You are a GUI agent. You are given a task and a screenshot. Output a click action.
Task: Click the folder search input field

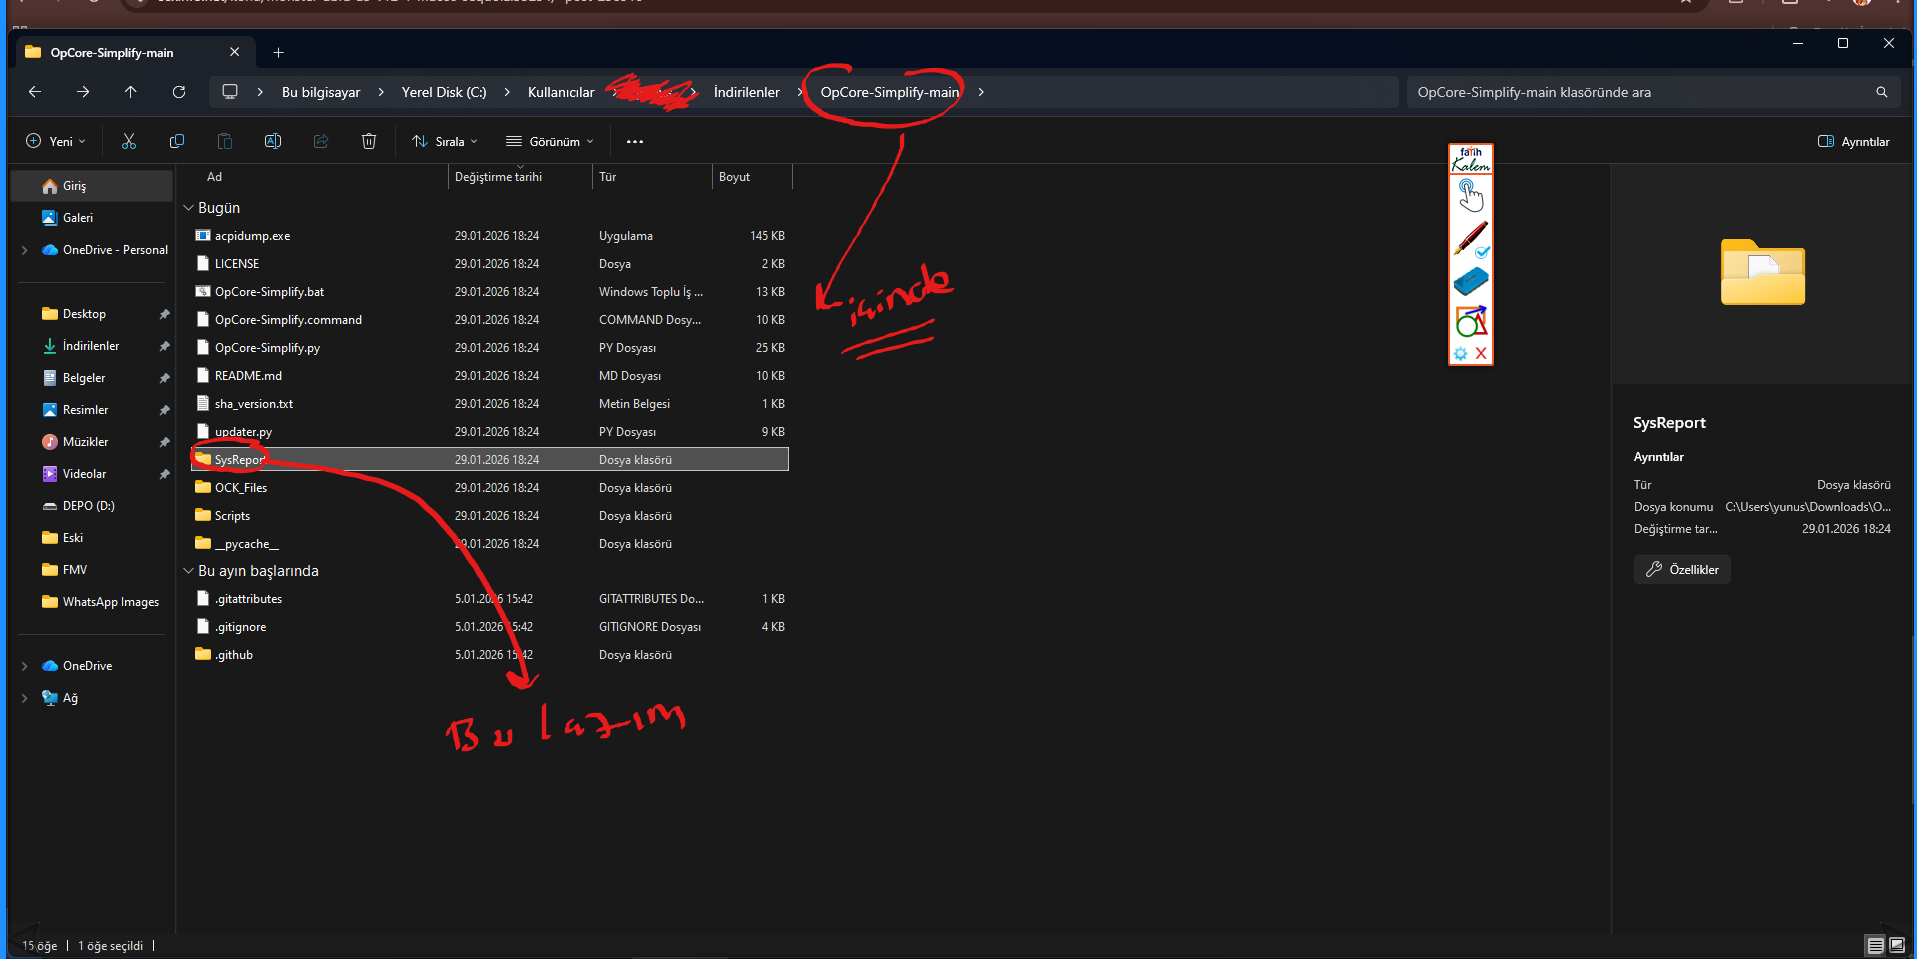click(x=1640, y=92)
